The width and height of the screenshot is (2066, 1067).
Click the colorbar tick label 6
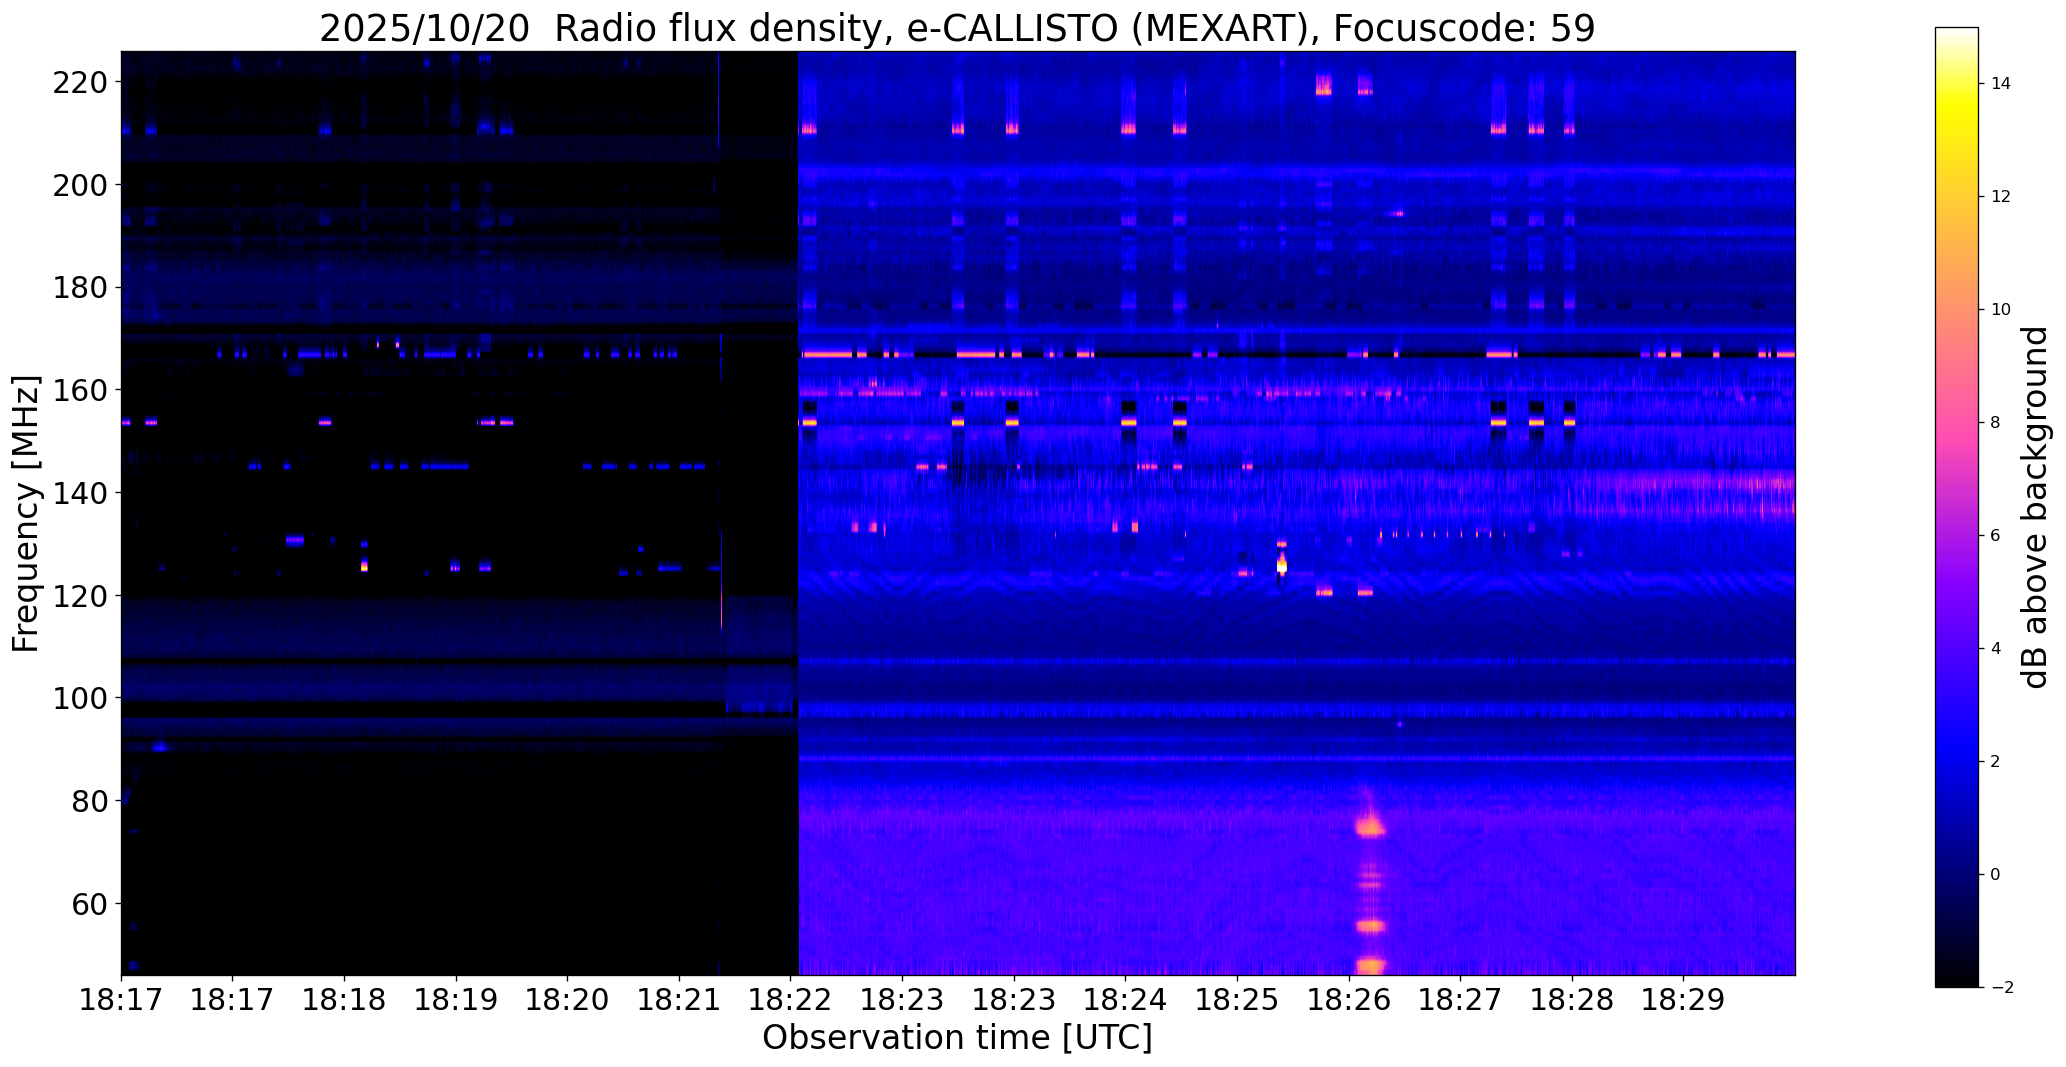(x=1996, y=536)
